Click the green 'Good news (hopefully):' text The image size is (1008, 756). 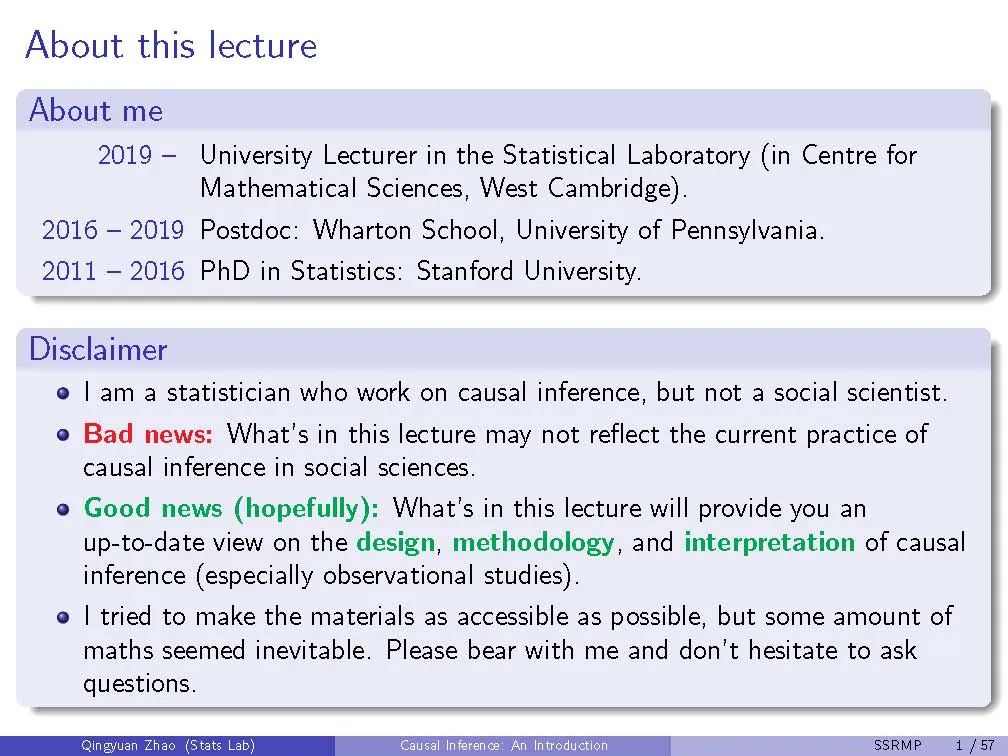[x=231, y=508]
